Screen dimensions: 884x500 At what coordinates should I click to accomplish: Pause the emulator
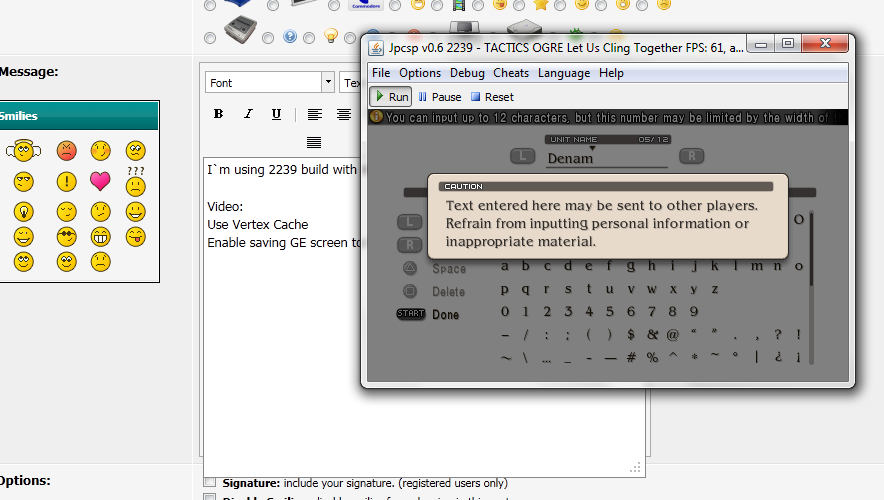(440, 97)
